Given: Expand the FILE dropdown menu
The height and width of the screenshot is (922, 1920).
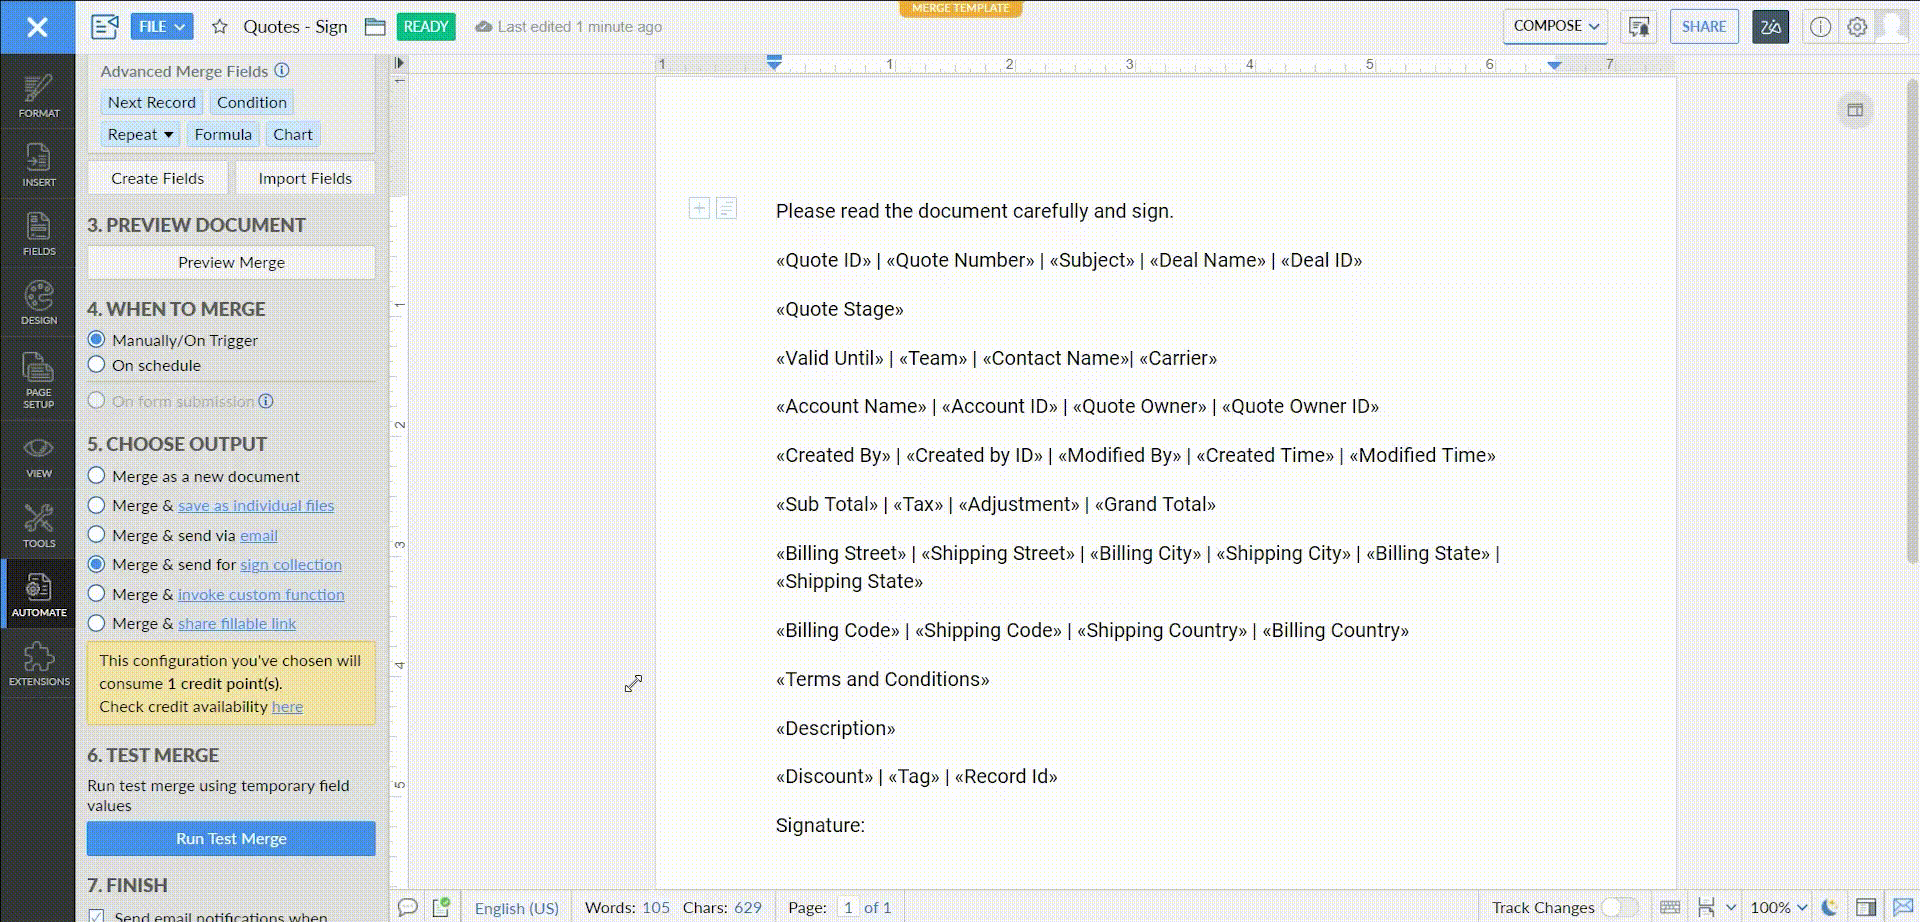Looking at the screenshot, I should coord(162,27).
